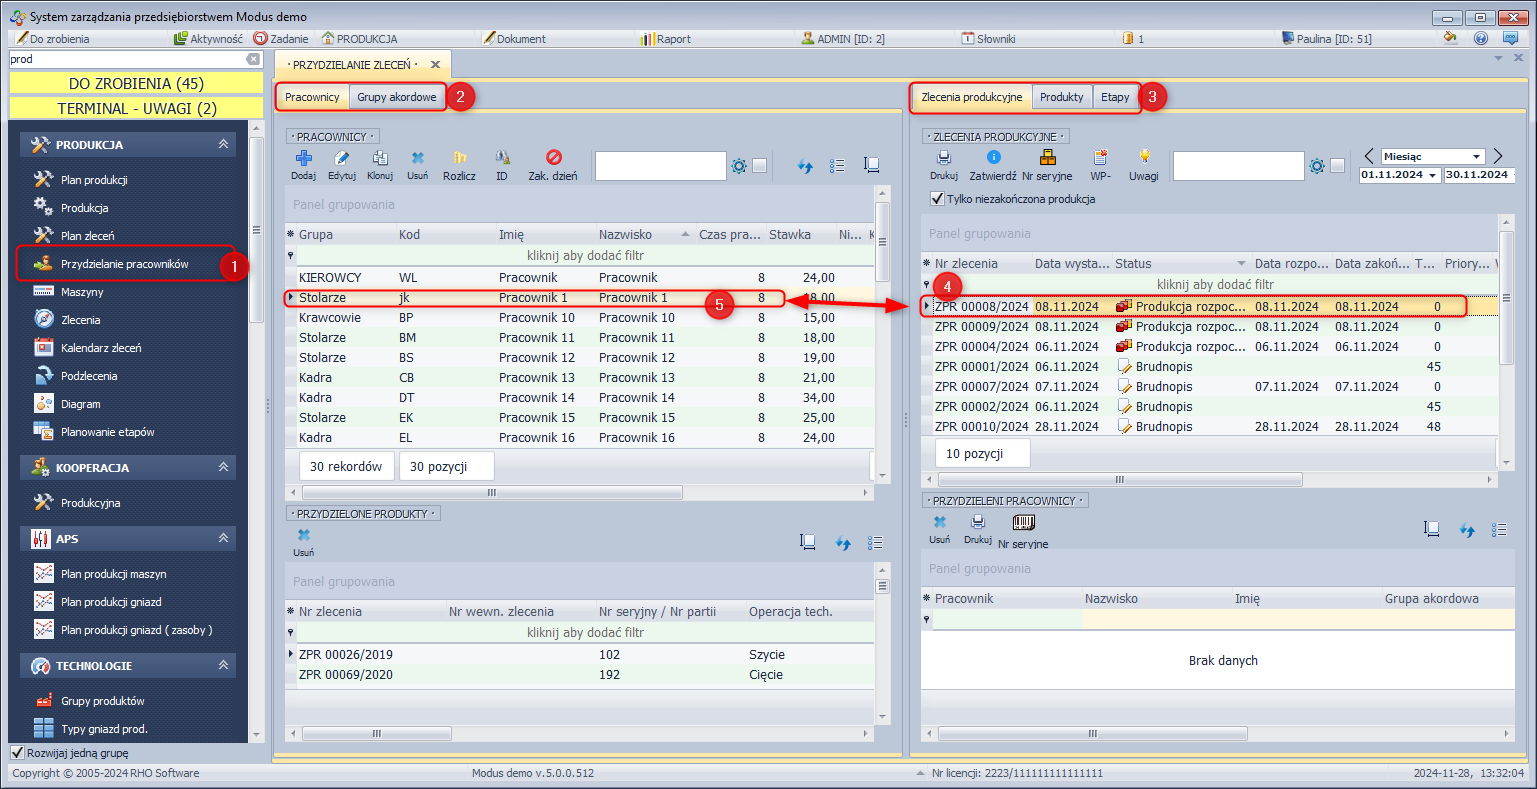Switch to the Produkty tab

click(1061, 97)
